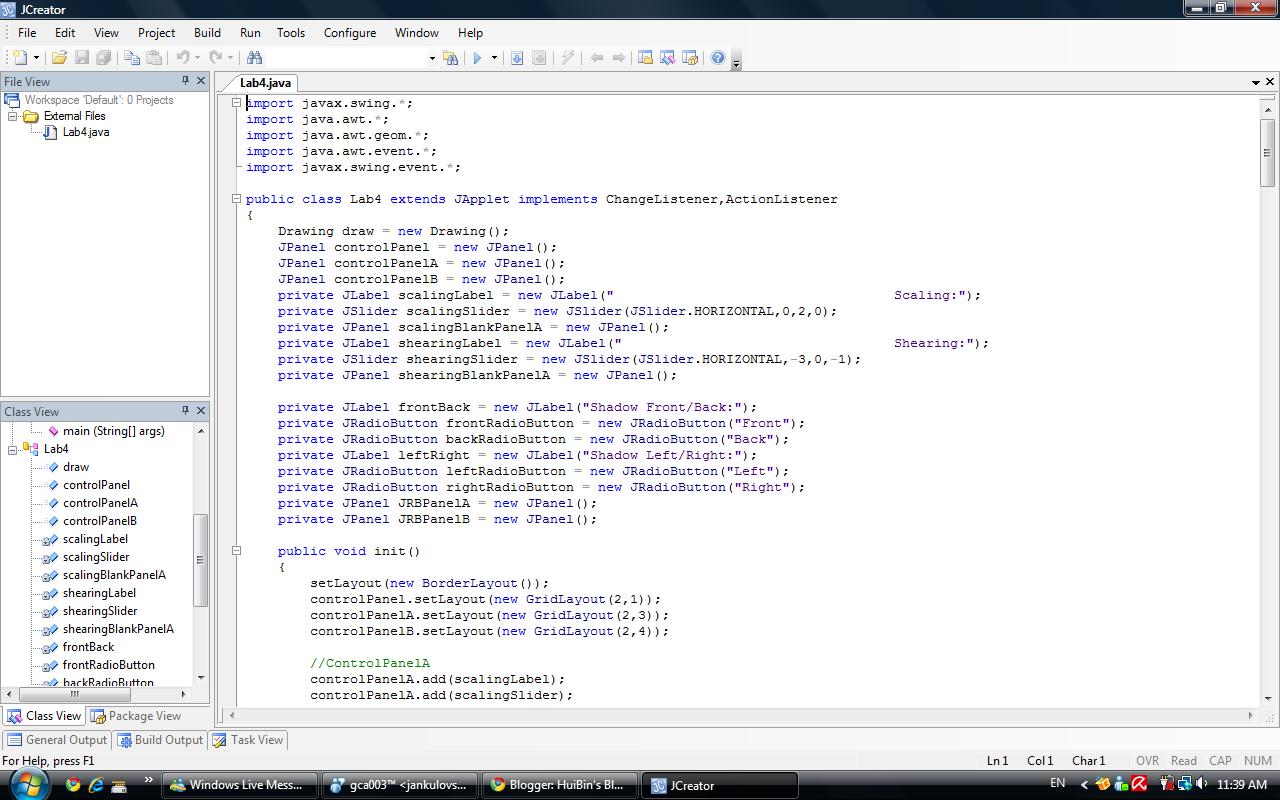The image size is (1280, 800).
Task: Click the Undo arrow toolbar icon
Action: point(182,57)
